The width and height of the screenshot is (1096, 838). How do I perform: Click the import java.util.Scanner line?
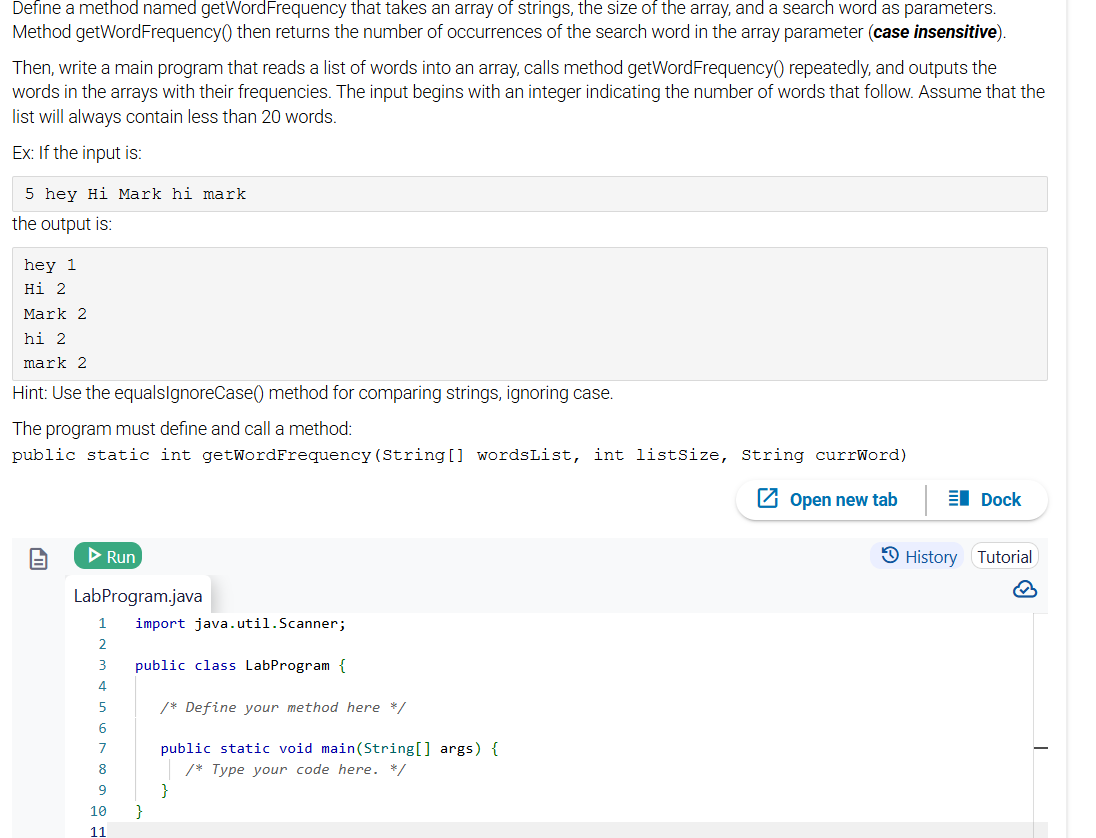point(240,622)
